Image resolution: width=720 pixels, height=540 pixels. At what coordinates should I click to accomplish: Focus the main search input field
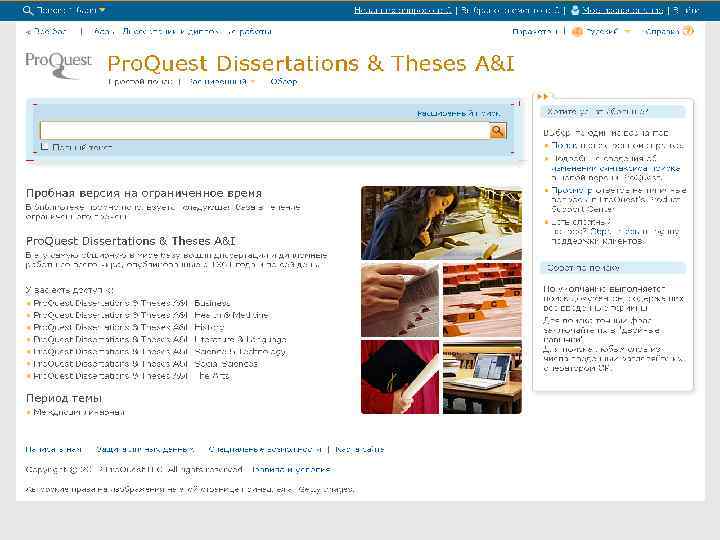[x=265, y=131]
